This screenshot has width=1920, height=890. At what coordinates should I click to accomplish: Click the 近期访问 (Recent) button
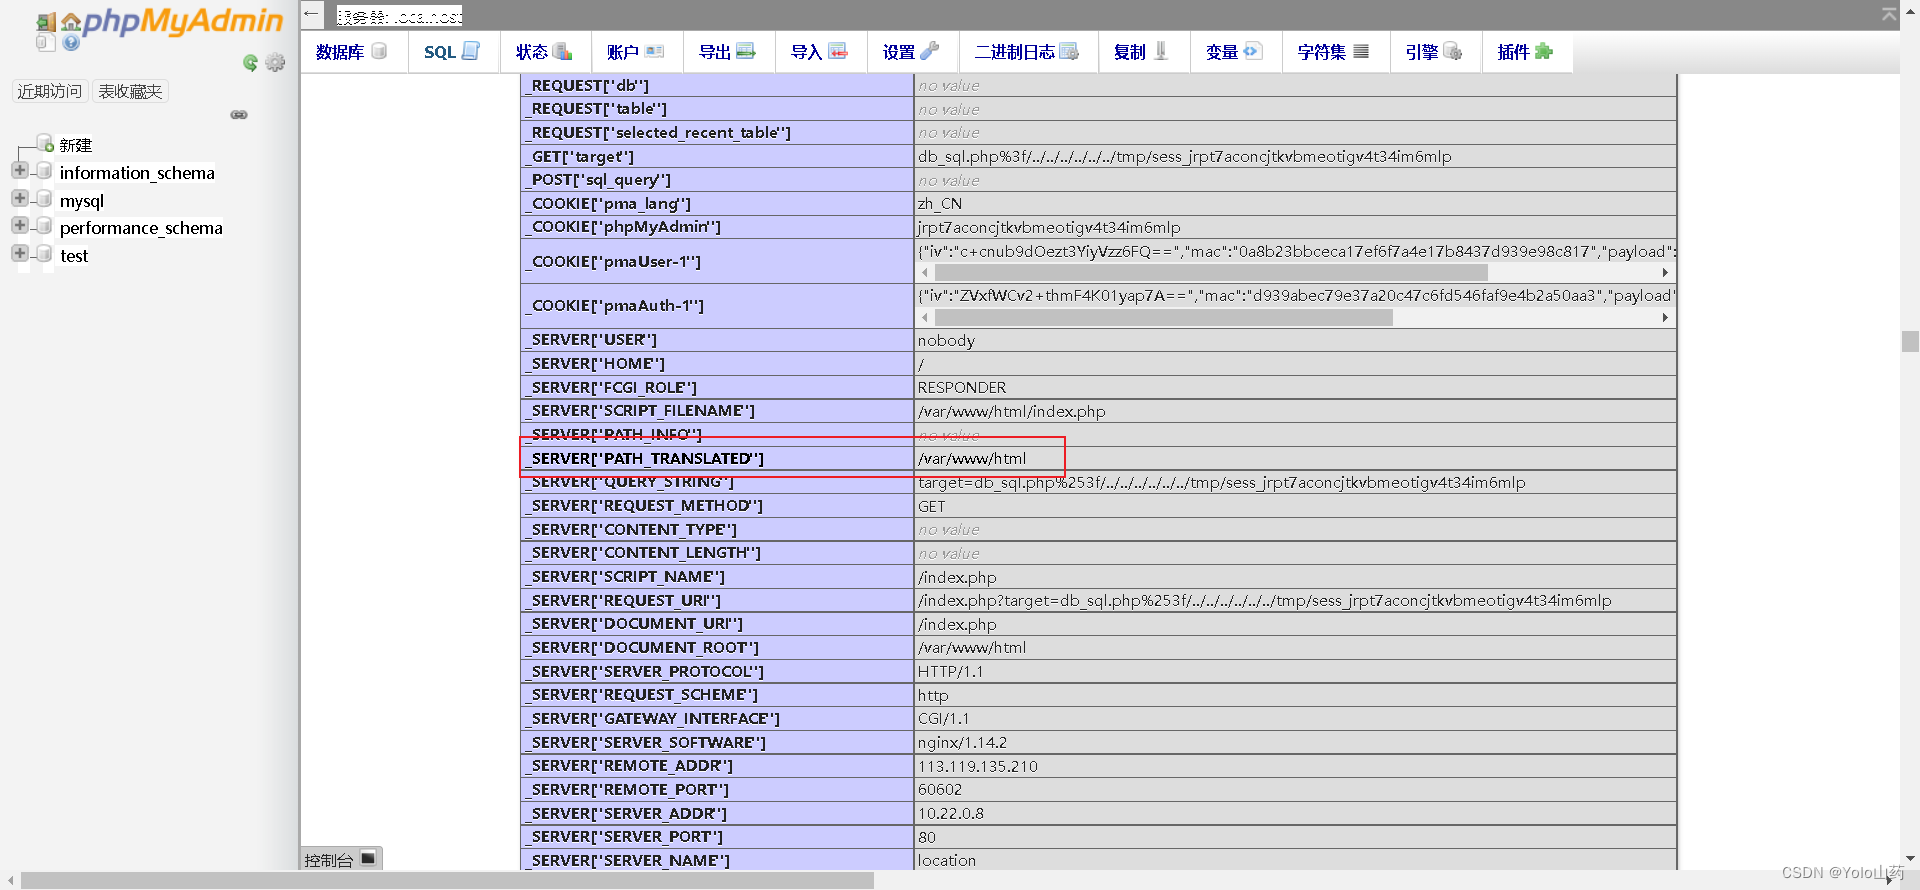click(x=50, y=91)
